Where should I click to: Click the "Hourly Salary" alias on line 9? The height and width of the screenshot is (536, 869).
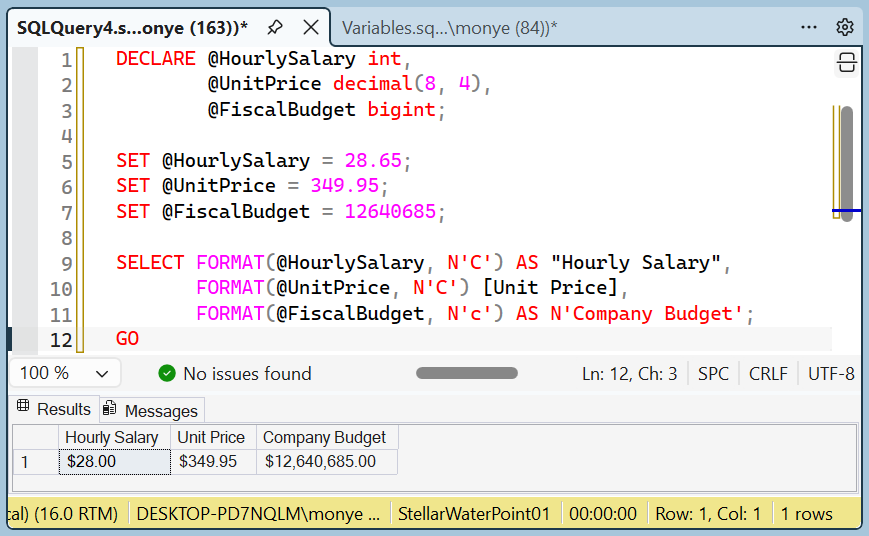(636, 262)
